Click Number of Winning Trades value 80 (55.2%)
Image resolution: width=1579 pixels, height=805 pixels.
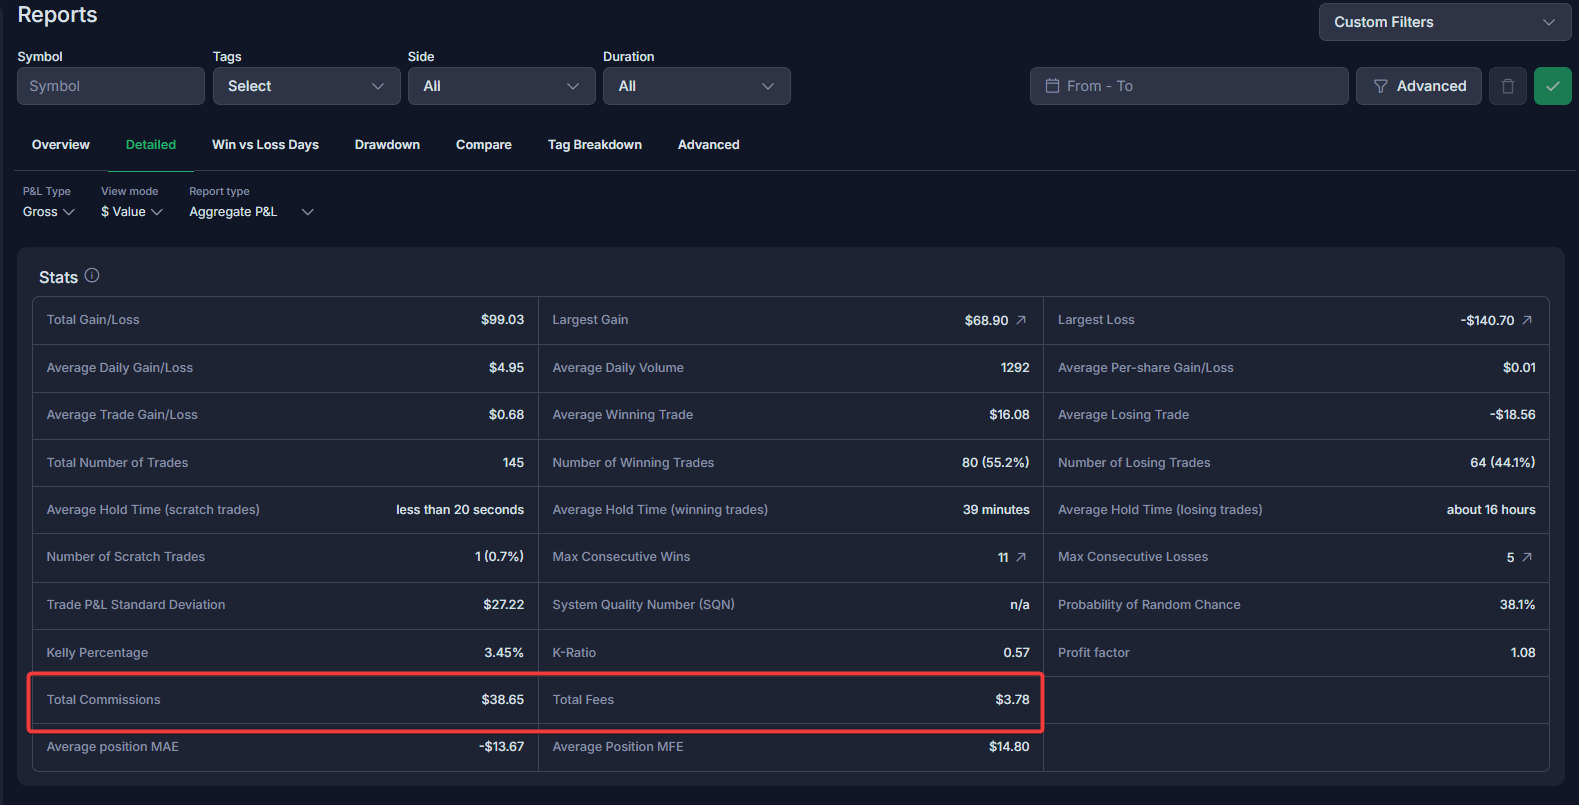pos(995,463)
